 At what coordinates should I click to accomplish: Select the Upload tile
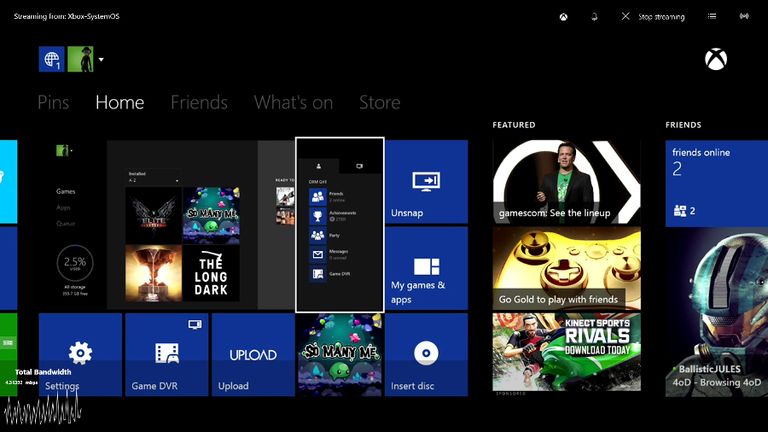coord(253,355)
